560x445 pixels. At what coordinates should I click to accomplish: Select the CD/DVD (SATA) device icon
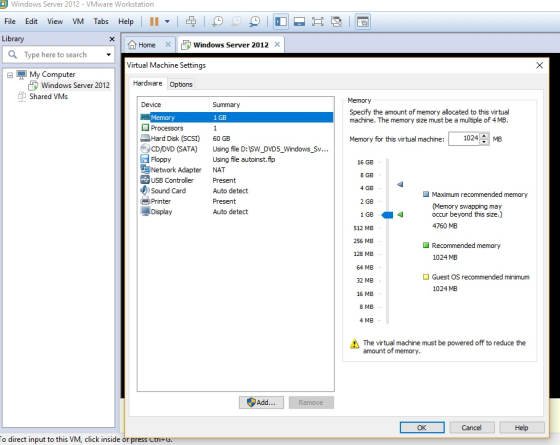pos(145,149)
